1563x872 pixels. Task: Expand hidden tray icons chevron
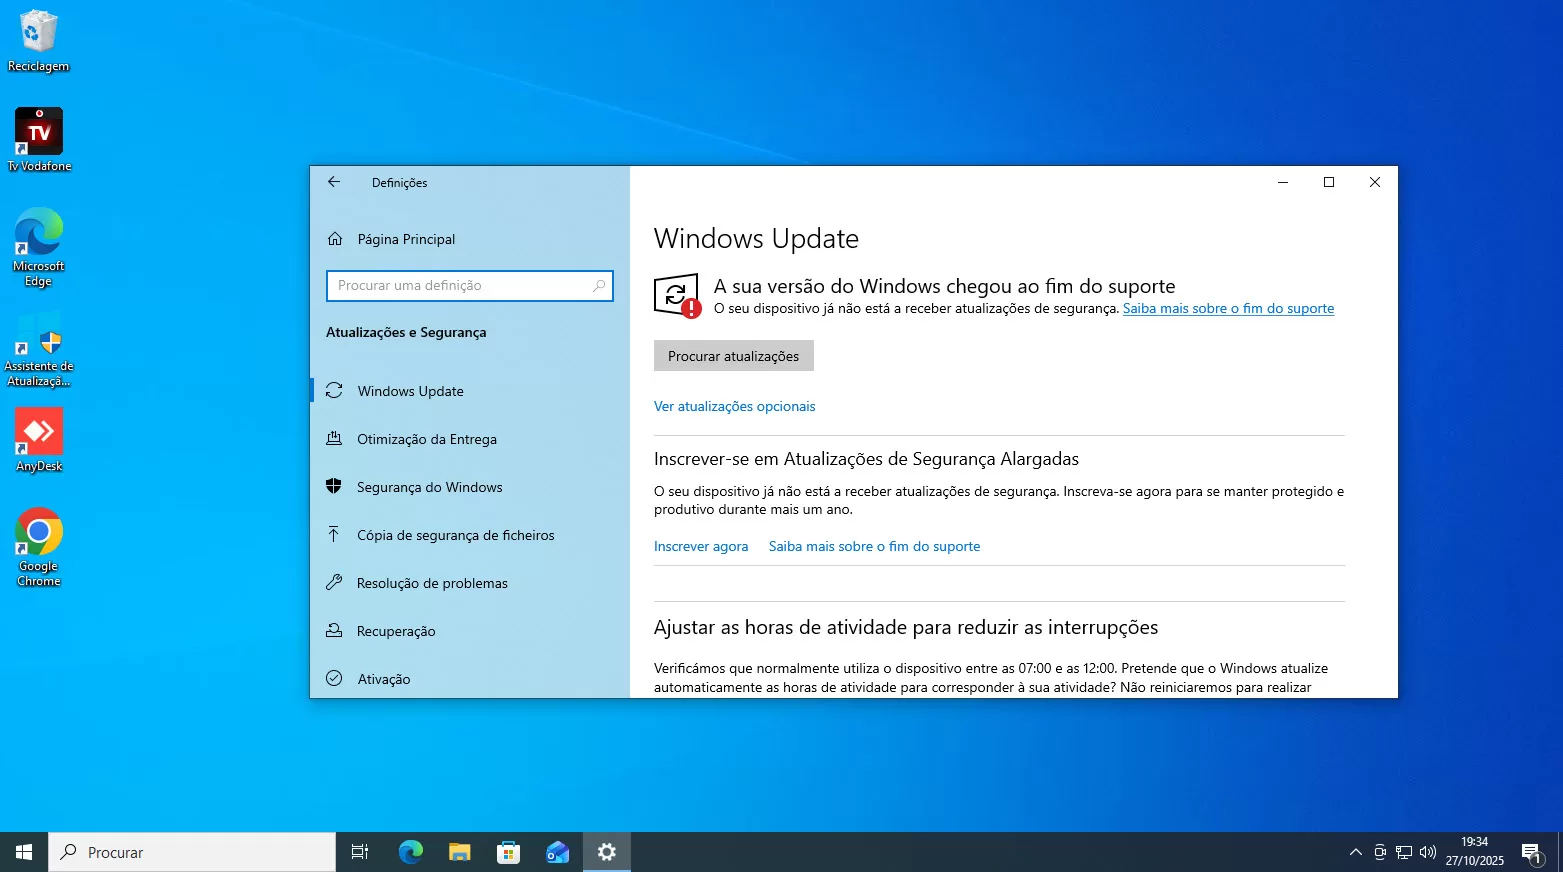(x=1355, y=852)
